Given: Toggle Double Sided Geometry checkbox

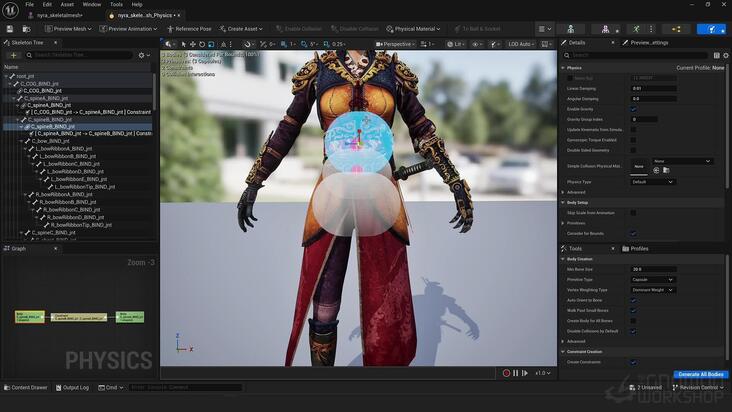Looking at the screenshot, I should [633, 150].
